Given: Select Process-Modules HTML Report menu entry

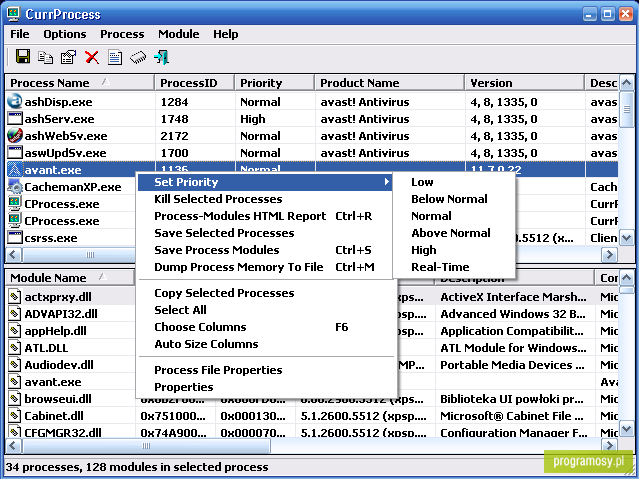Looking at the screenshot, I should click(x=265, y=216).
